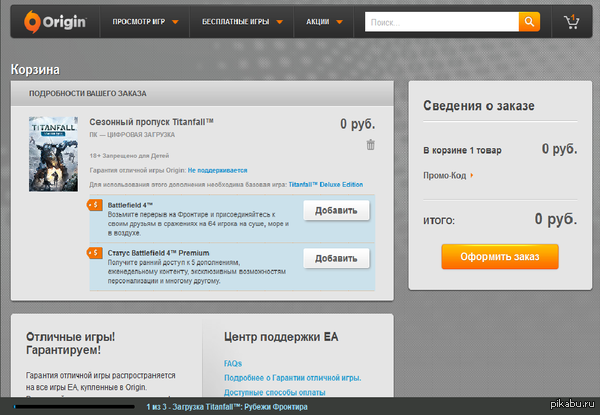Add Battlefield 4 Premium with Добавить button
Viewport: 600px width, 415px height.
click(x=336, y=258)
